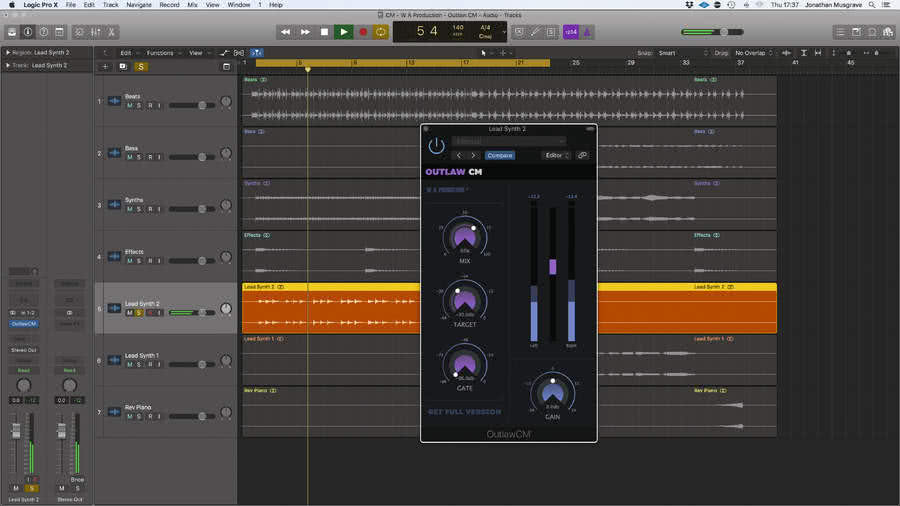This screenshot has height=506, width=900.
Task: Adjust the Beats track volume slider
Action: coord(192,106)
